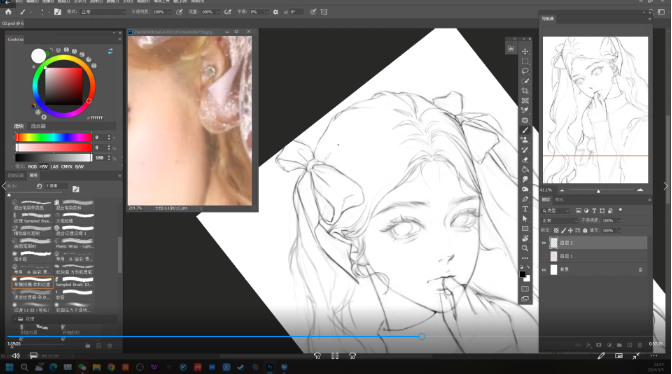This screenshot has width=672, height=374.
Task: Exit fullscreen in video player
Action: [x=636, y=356]
